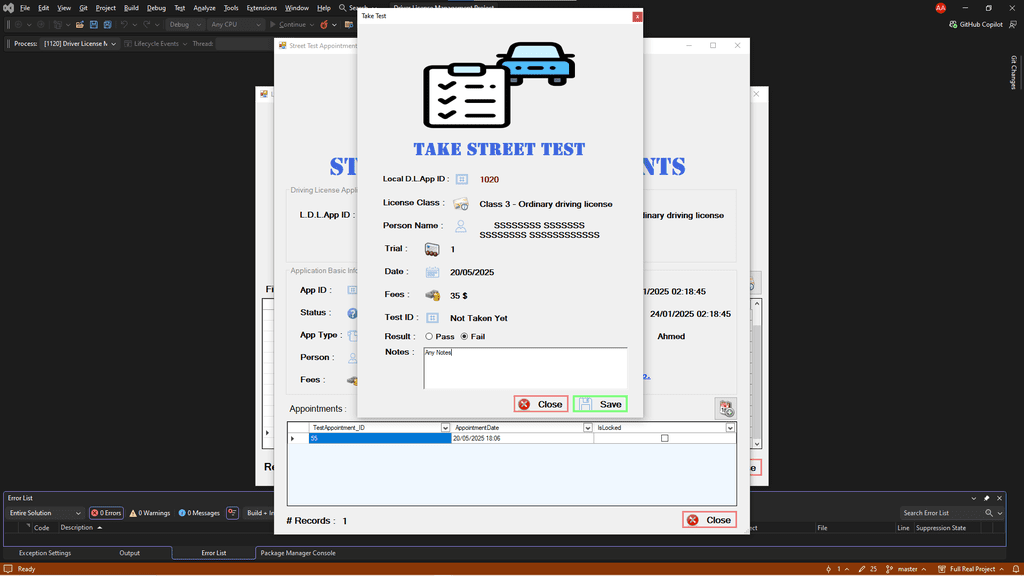Image resolution: width=1024 pixels, height=576 pixels.
Task: Open AppointmentDate column filter dropdown
Action: point(588,428)
